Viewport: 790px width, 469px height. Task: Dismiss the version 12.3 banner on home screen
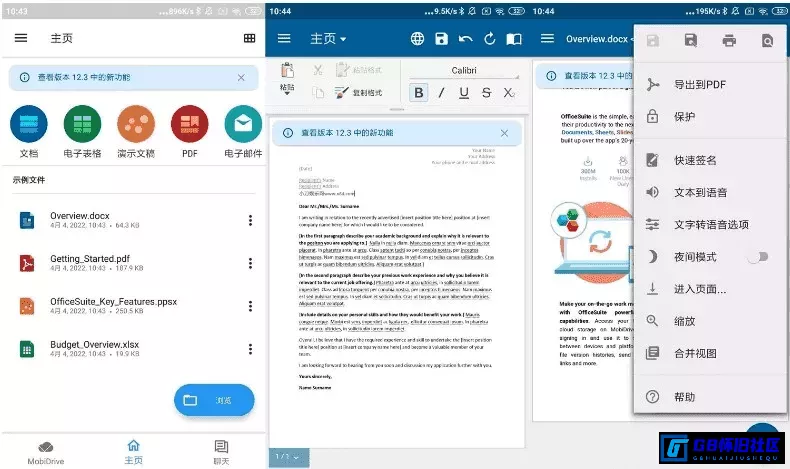click(241, 78)
